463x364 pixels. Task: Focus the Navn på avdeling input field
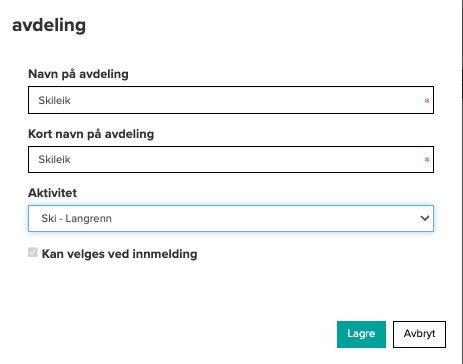pos(231,100)
